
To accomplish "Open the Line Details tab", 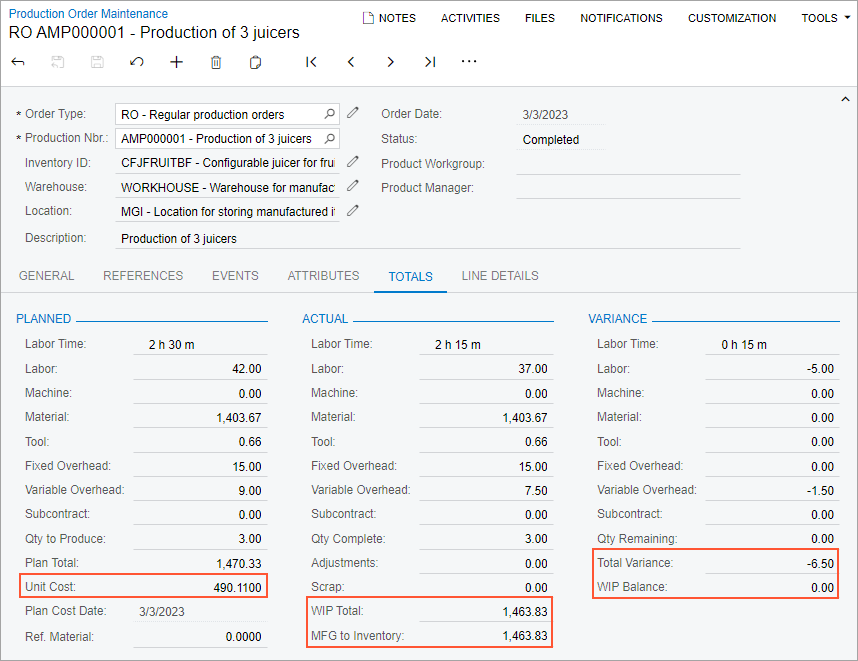I will click(499, 276).
